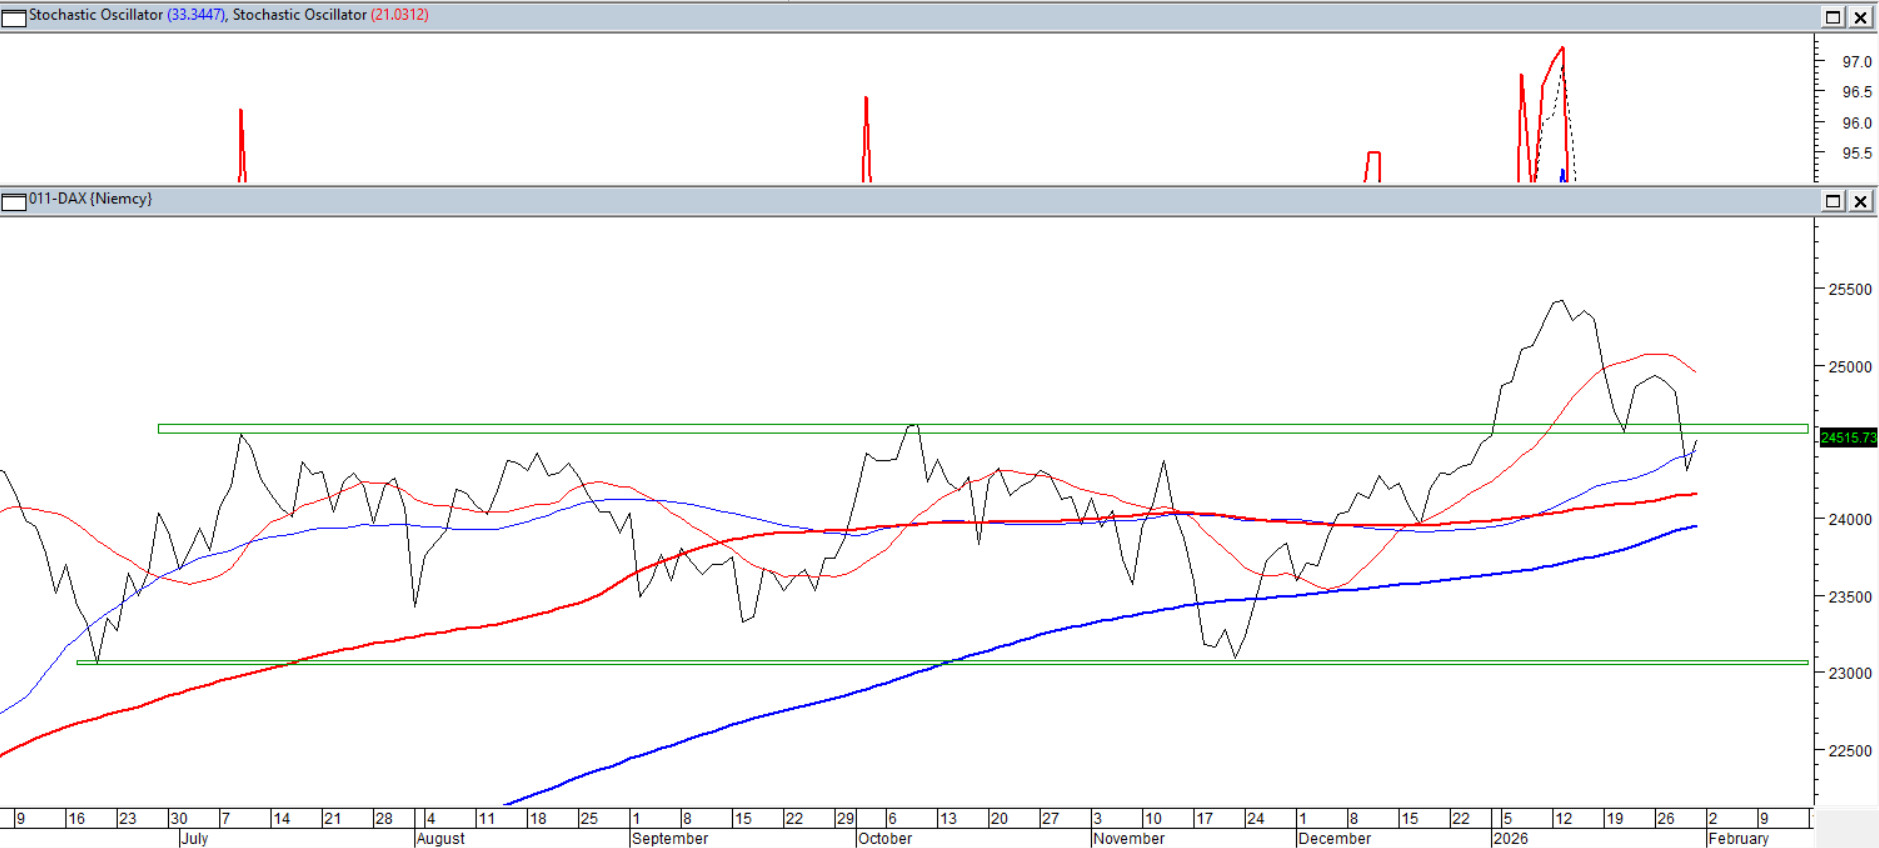Open the 011-DAX pane menu icon
The width and height of the screenshot is (1879, 848).
pos(14,201)
